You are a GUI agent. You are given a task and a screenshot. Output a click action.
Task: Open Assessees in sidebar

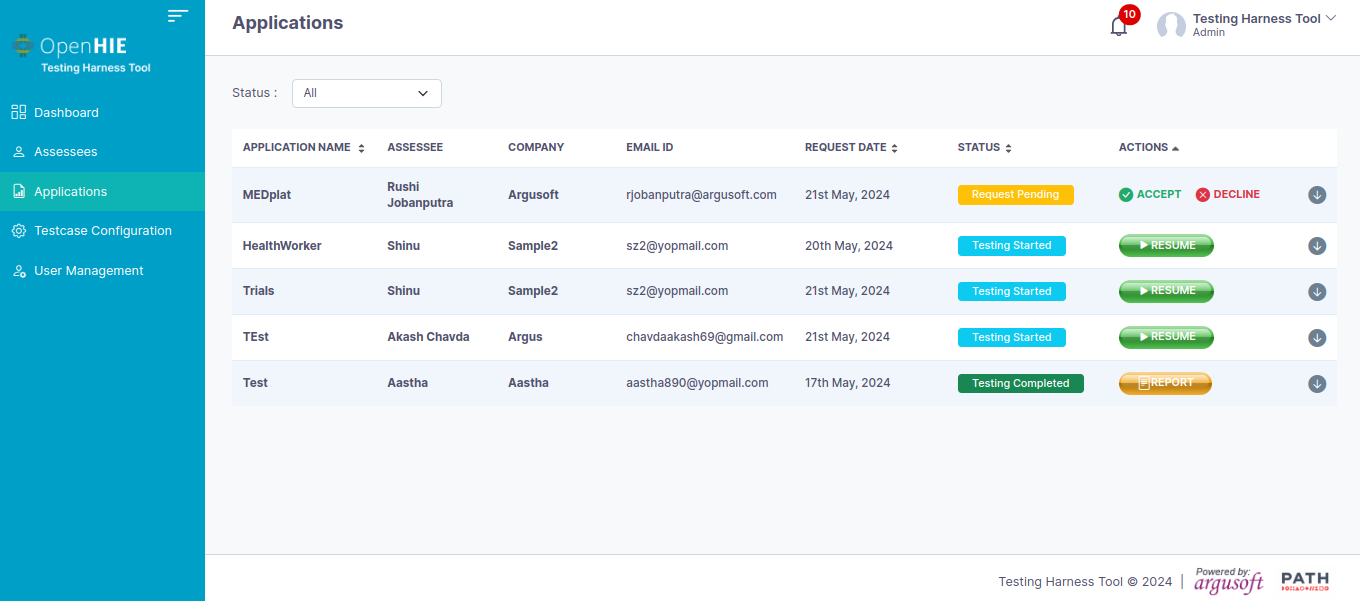[x=102, y=152]
